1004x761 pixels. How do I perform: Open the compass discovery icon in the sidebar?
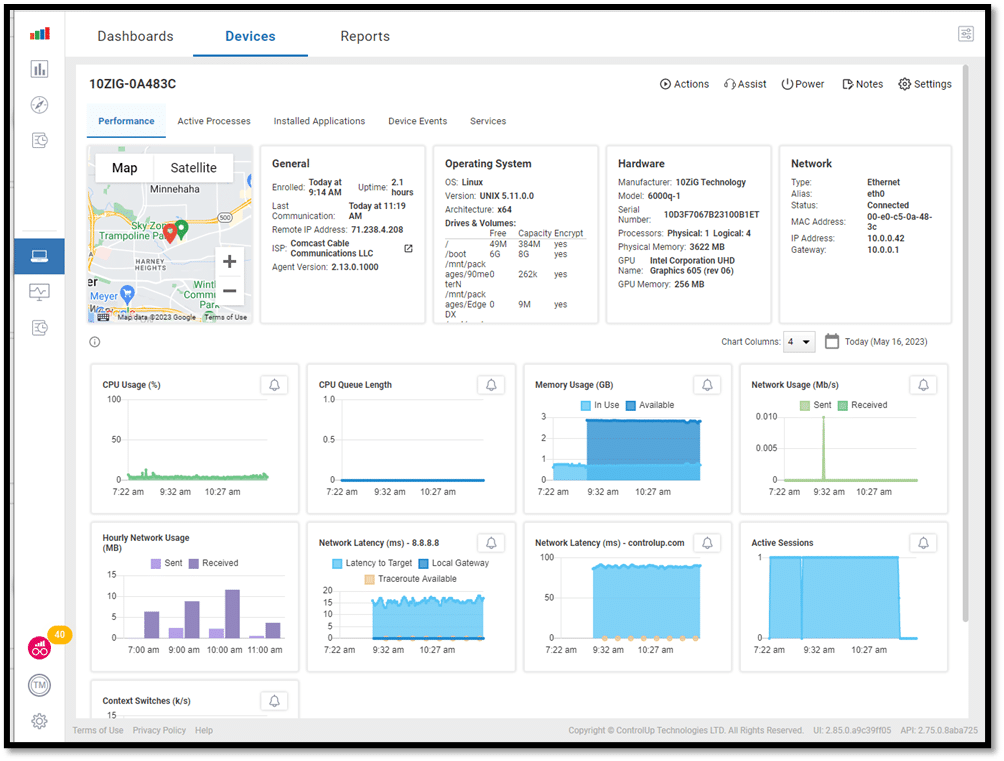pos(40,104)
